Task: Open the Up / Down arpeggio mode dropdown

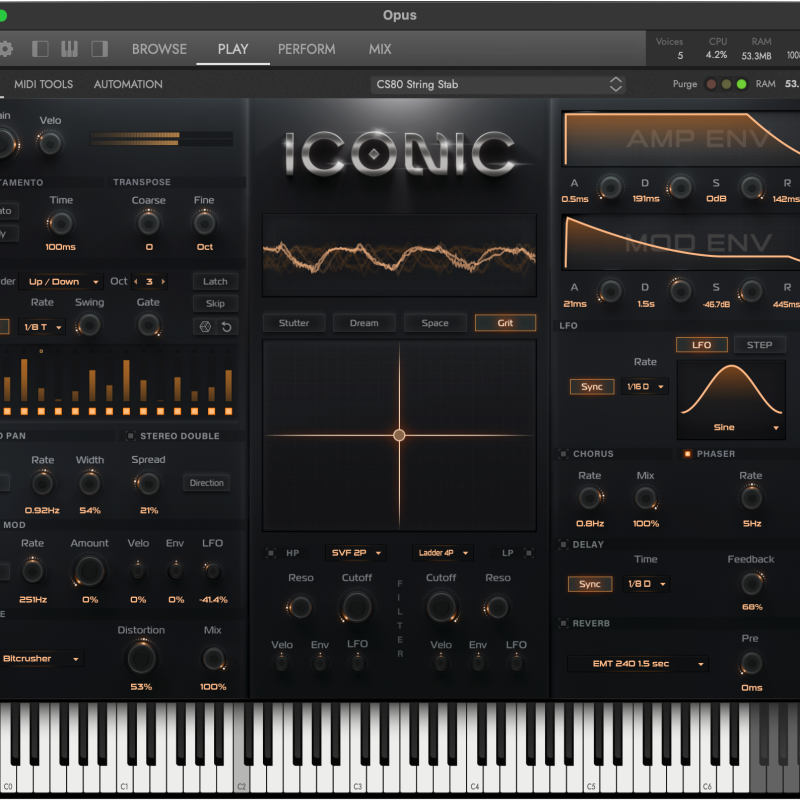Action: pyautogui.click(x=61, y=282)
